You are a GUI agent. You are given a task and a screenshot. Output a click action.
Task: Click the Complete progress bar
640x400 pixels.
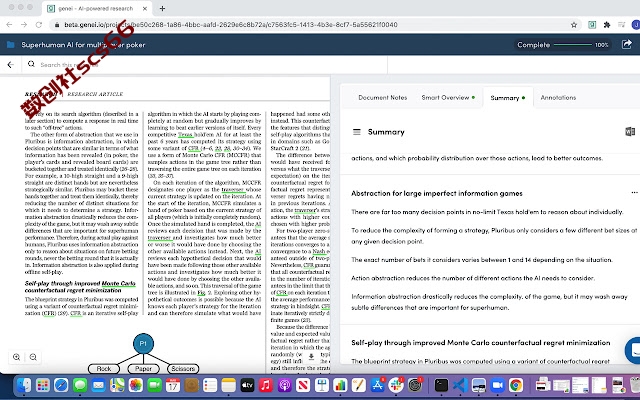(573, 44)
